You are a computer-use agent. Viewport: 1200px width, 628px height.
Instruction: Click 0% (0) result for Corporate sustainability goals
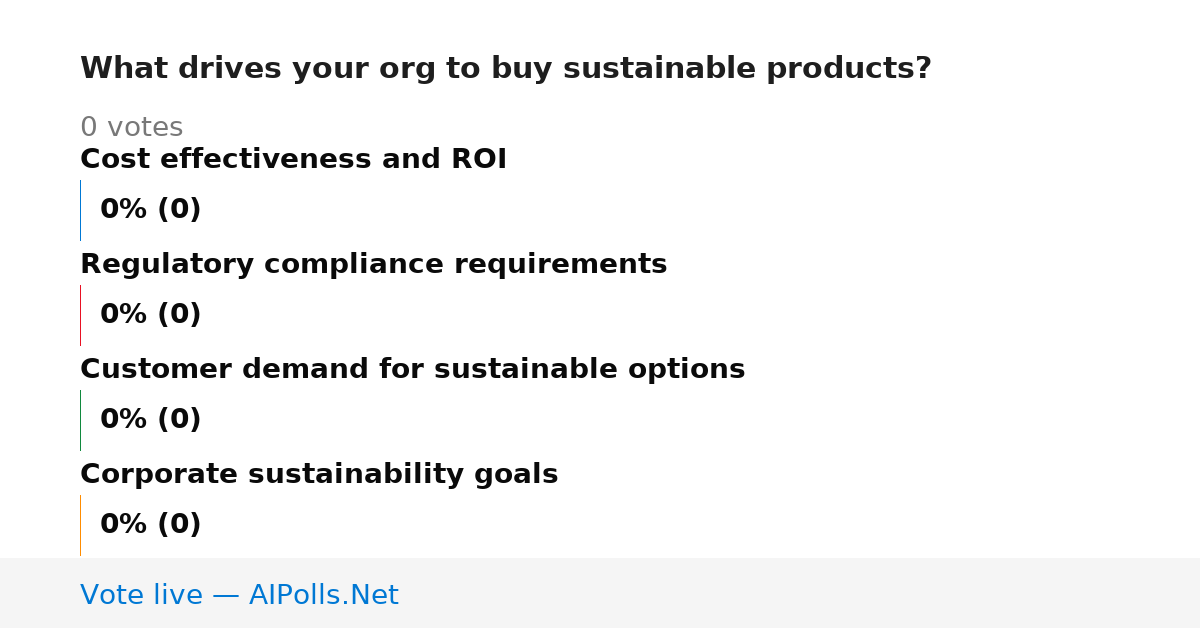pos(150,525)
